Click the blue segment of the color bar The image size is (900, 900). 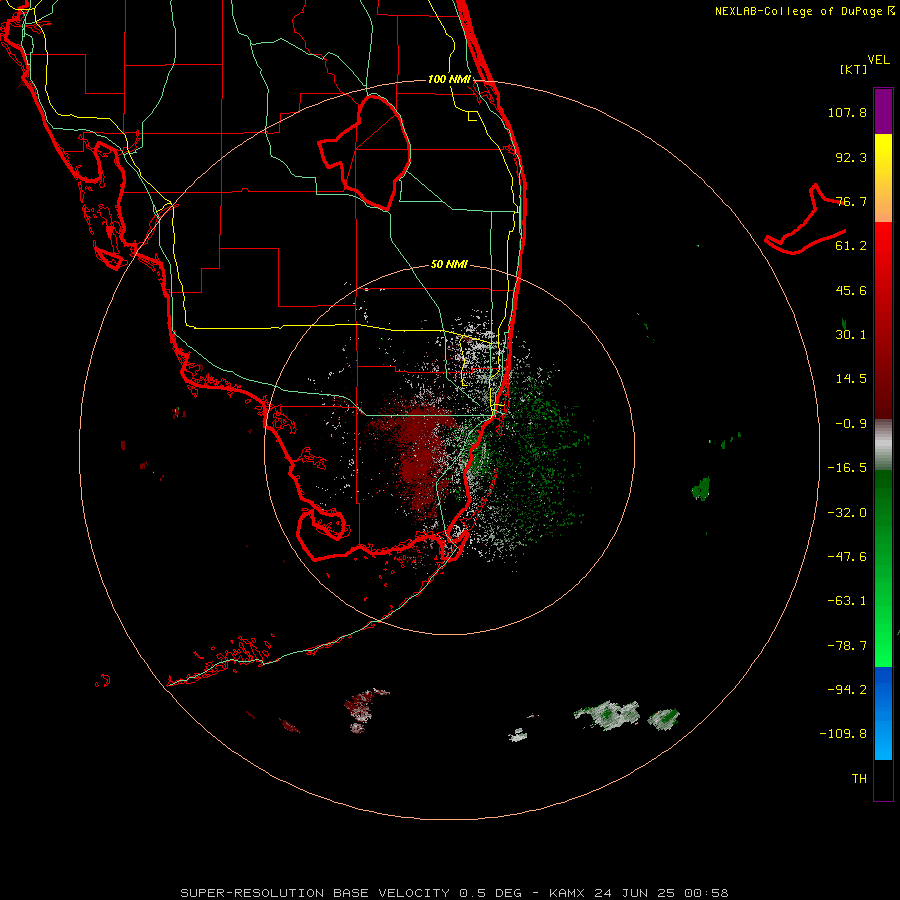pos(883,713)
